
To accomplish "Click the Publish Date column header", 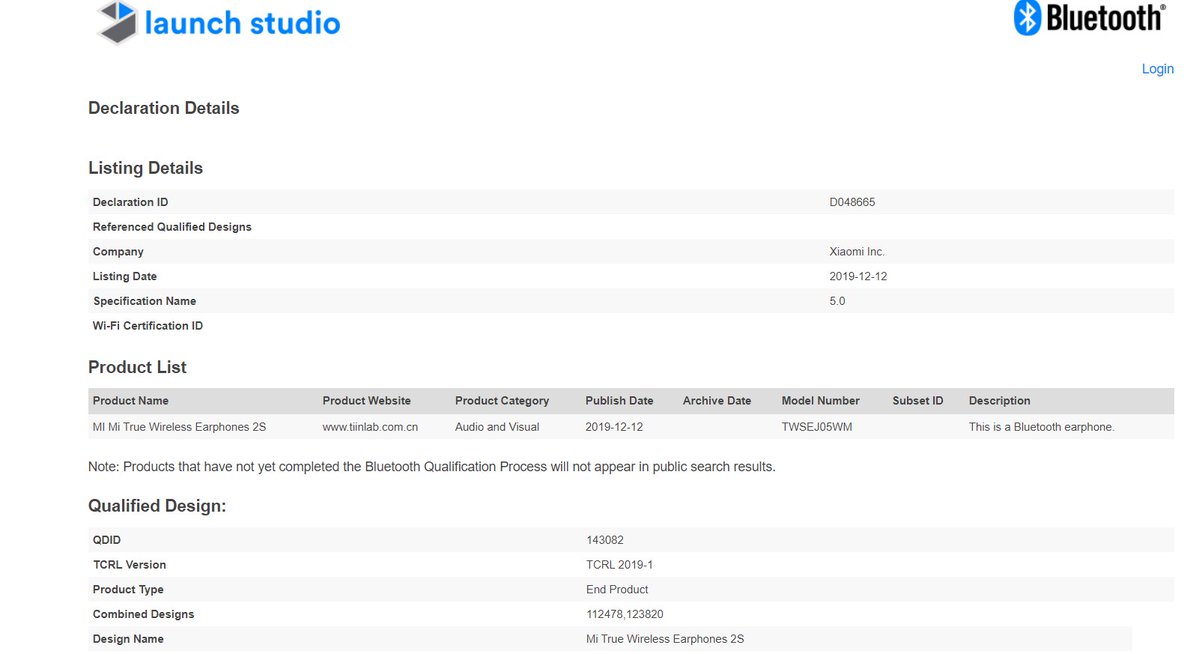I will coord(619,401).
